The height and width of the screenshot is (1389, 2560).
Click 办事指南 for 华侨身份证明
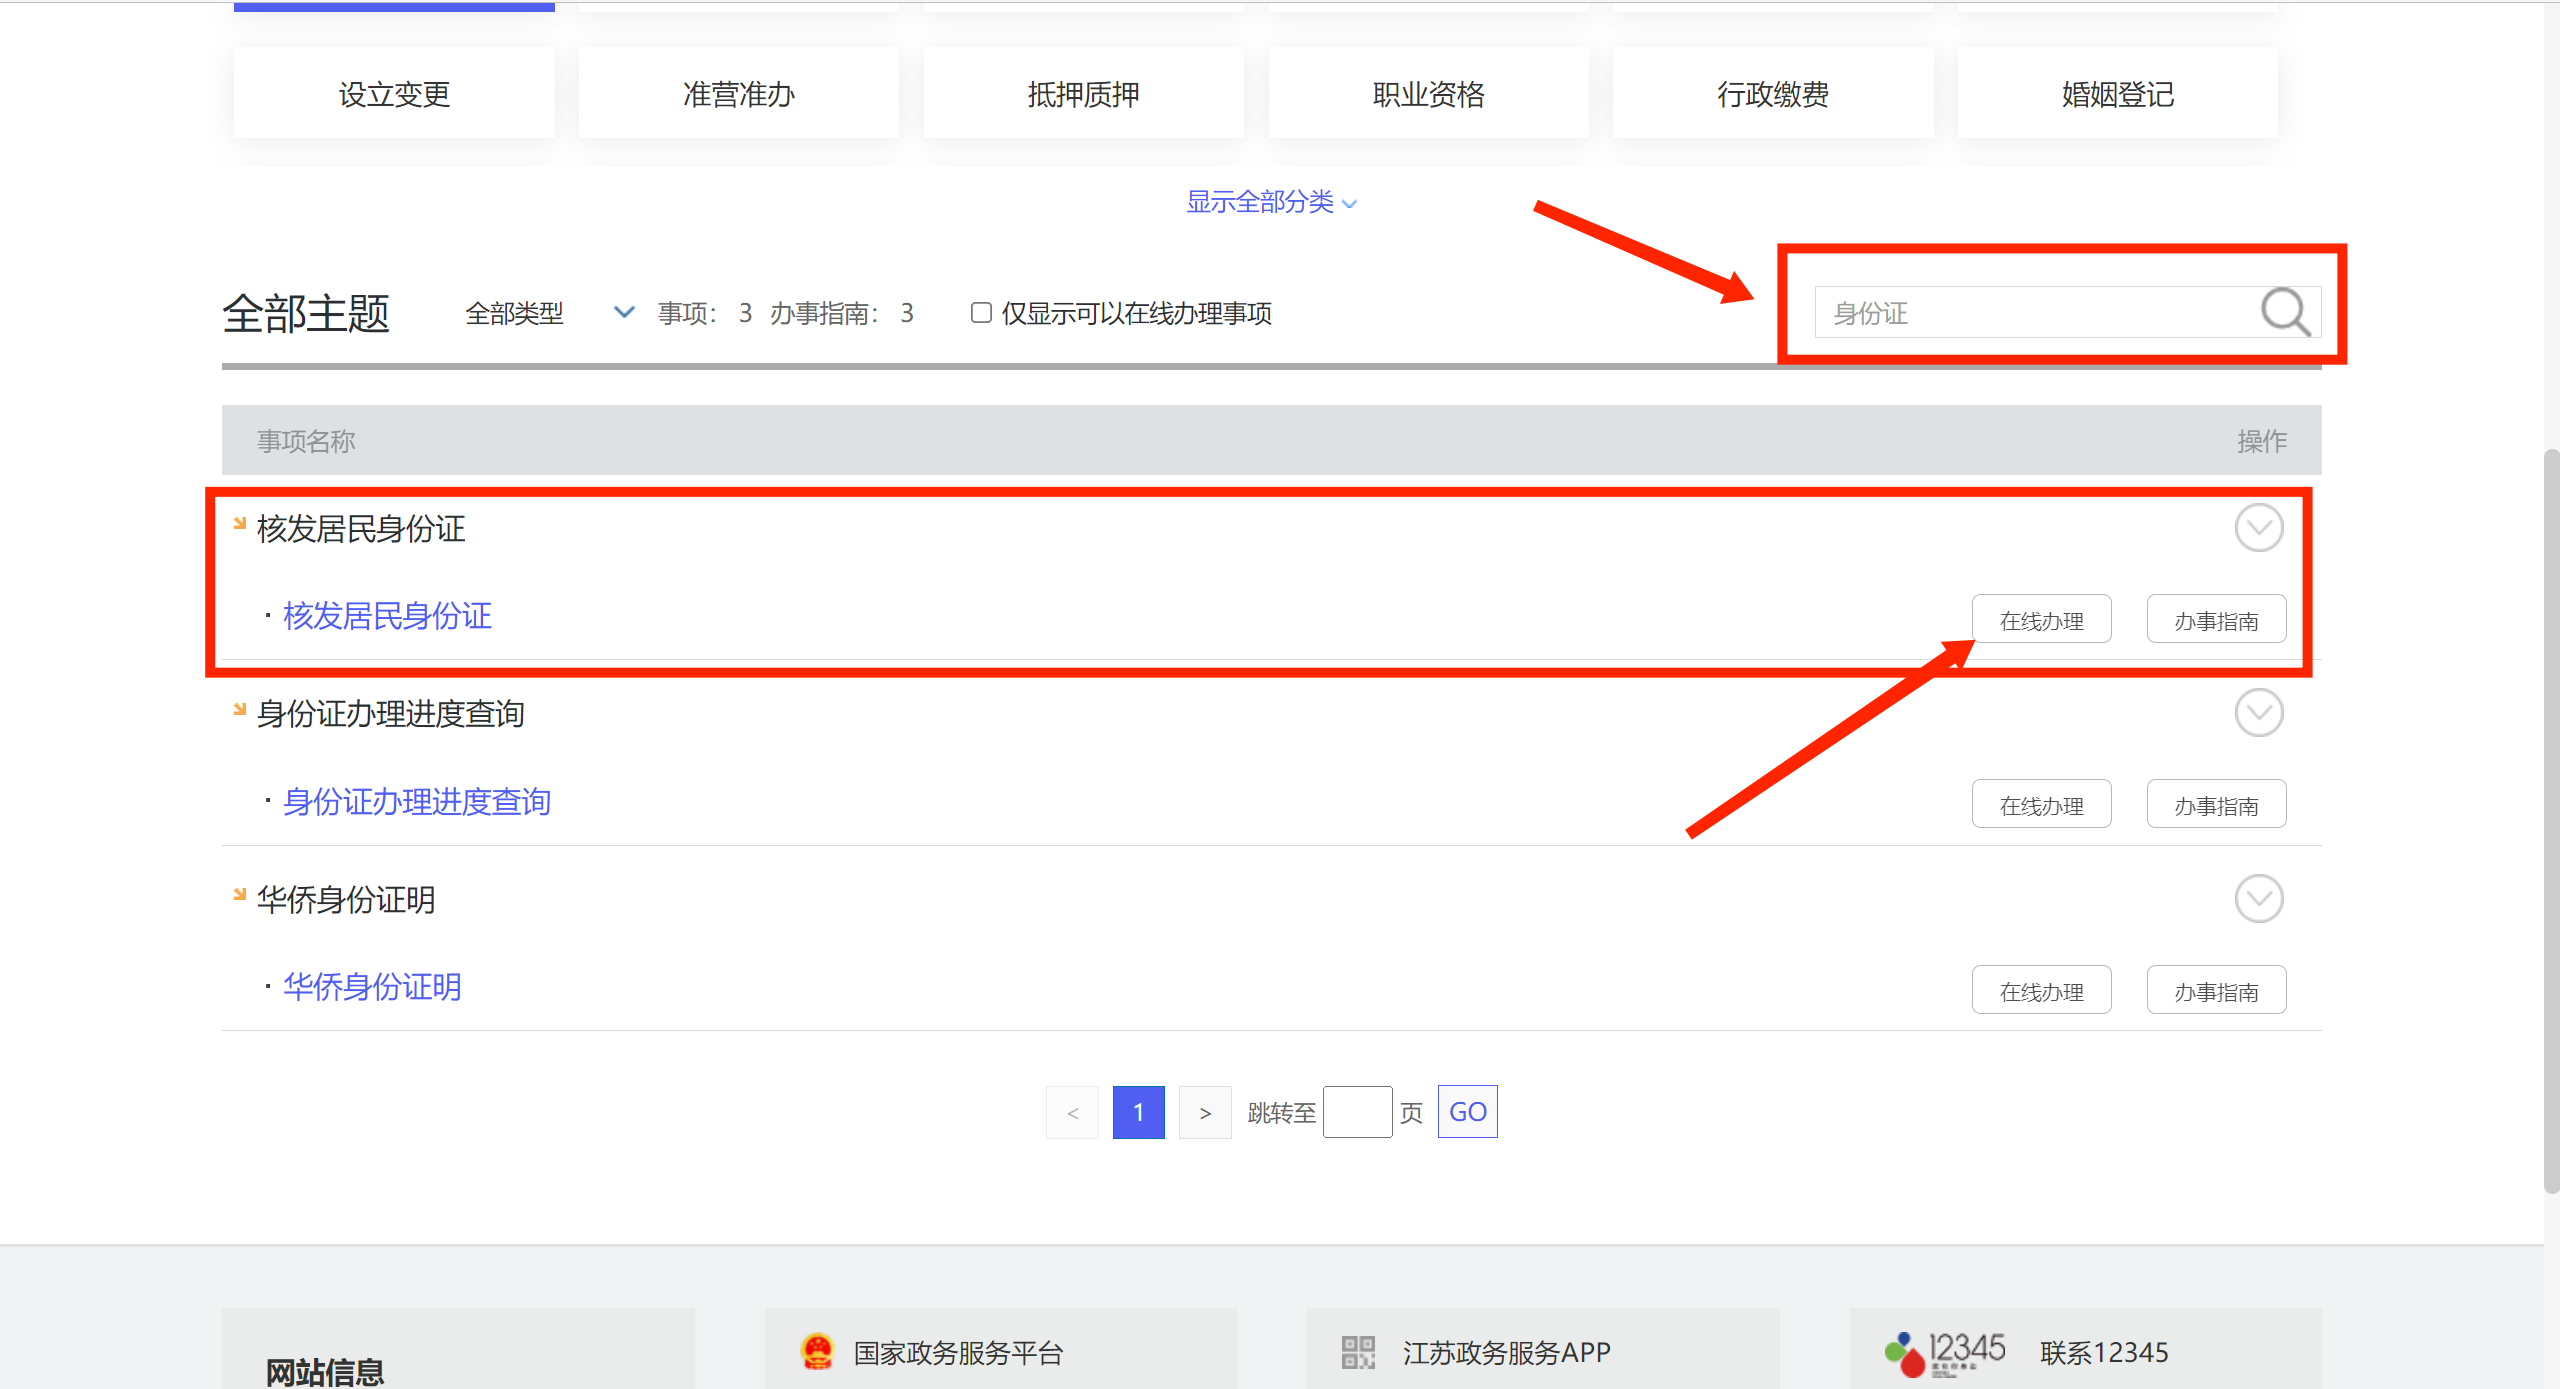click(2216, 991)
